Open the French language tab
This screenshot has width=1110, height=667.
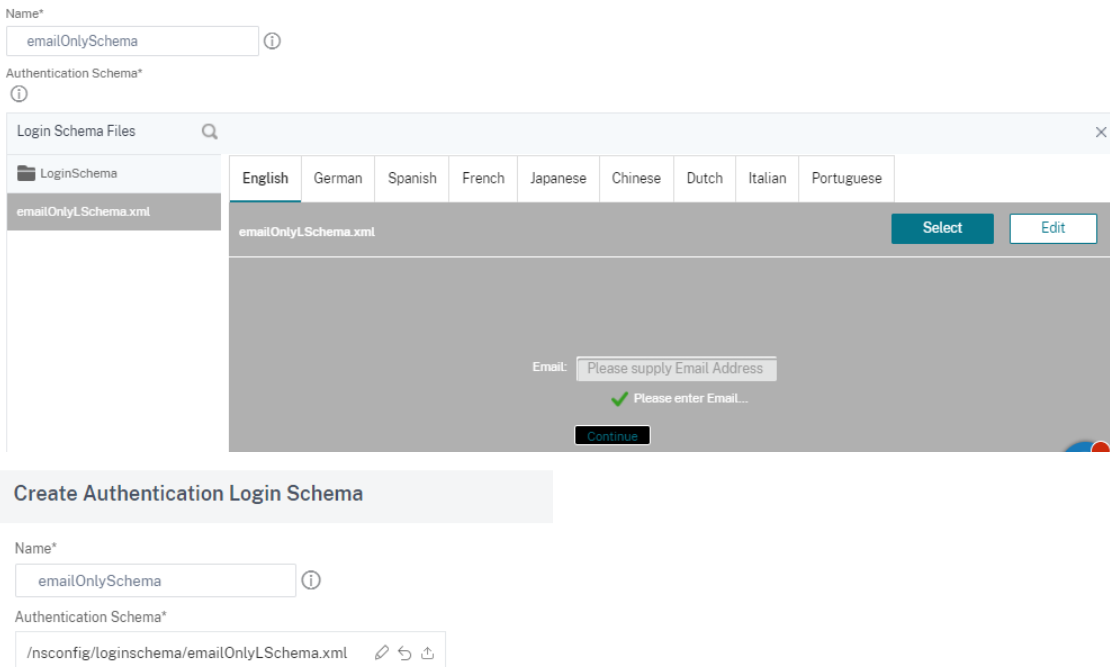483,178
